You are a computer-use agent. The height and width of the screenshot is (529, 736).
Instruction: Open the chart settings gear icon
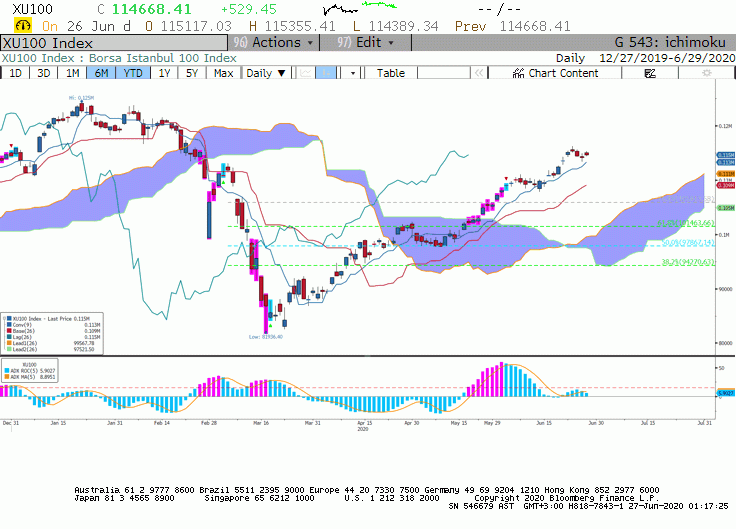click(706, 73)
